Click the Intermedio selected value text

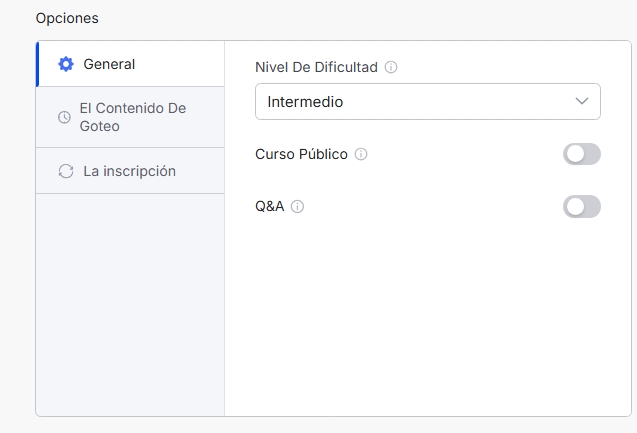305,102
